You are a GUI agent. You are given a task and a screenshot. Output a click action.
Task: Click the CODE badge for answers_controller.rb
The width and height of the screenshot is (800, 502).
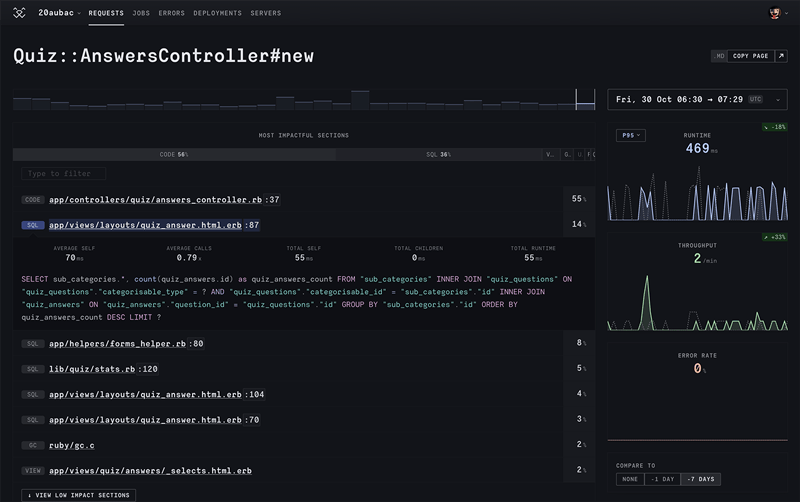tap(33, 200)
